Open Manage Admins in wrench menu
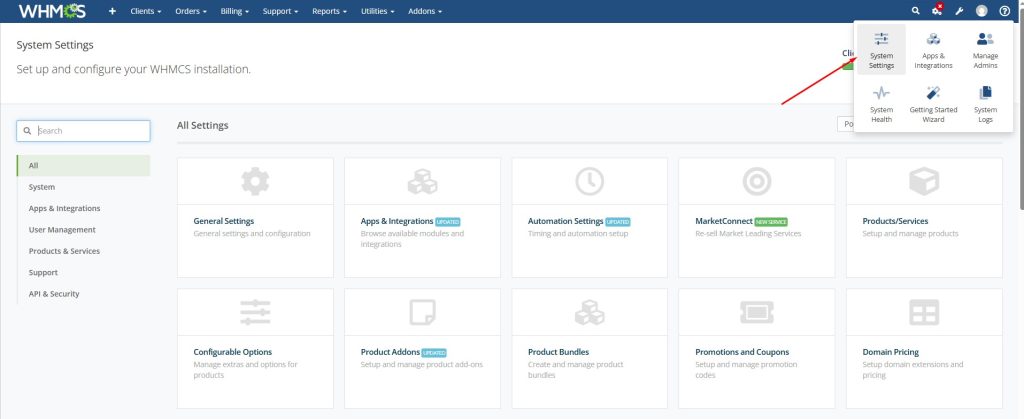 [985, 50]
